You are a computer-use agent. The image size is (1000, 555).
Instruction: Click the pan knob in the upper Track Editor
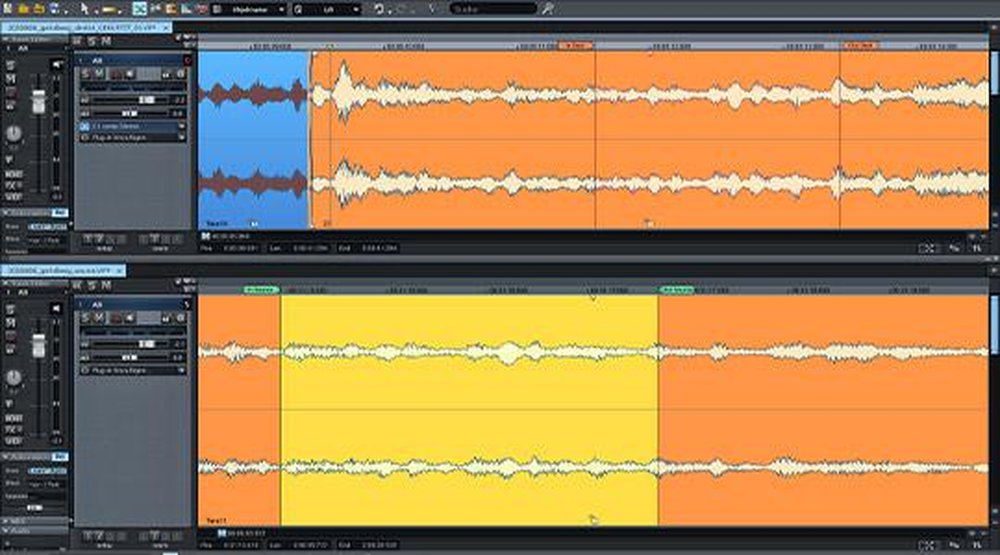[x=13, y=133]
